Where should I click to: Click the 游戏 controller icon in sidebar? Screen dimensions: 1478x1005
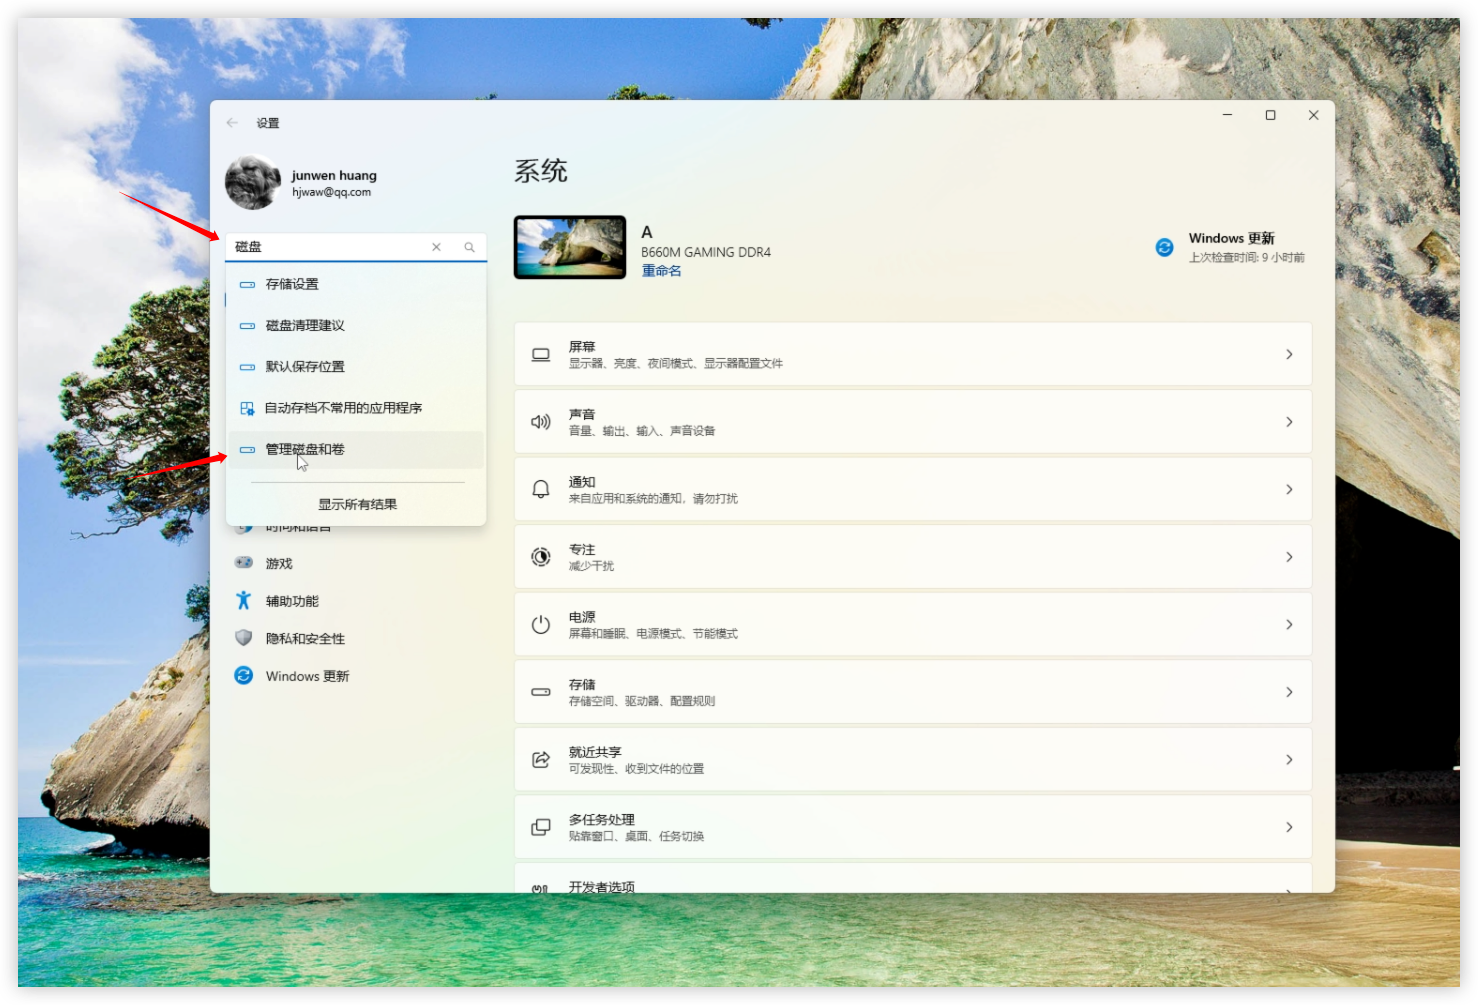[x=244, y=563]
